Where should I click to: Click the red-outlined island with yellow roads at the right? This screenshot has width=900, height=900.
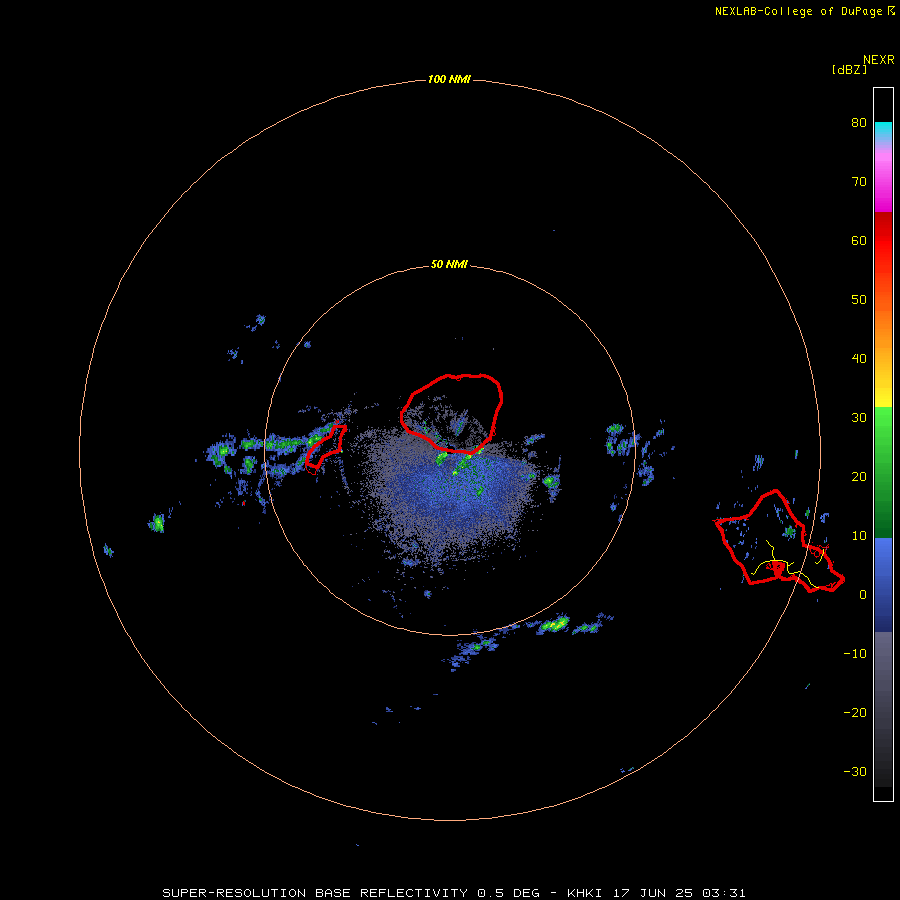point(779,541)
